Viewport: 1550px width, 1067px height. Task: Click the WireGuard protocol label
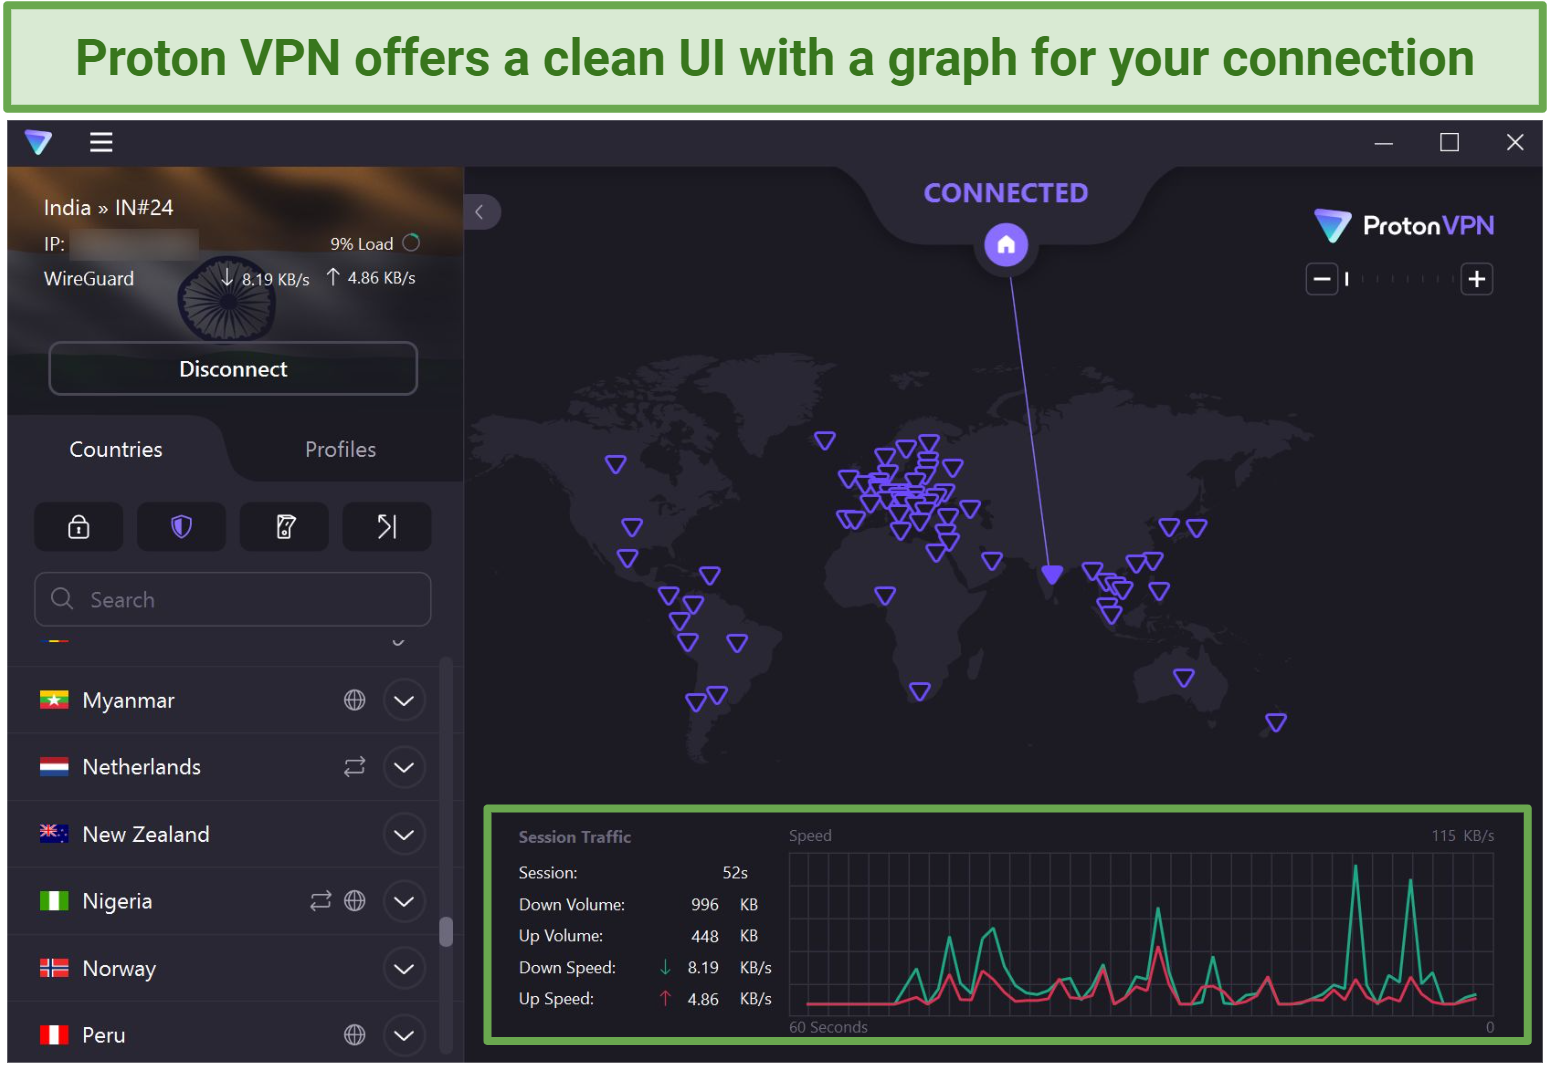[x=89, y=279]
